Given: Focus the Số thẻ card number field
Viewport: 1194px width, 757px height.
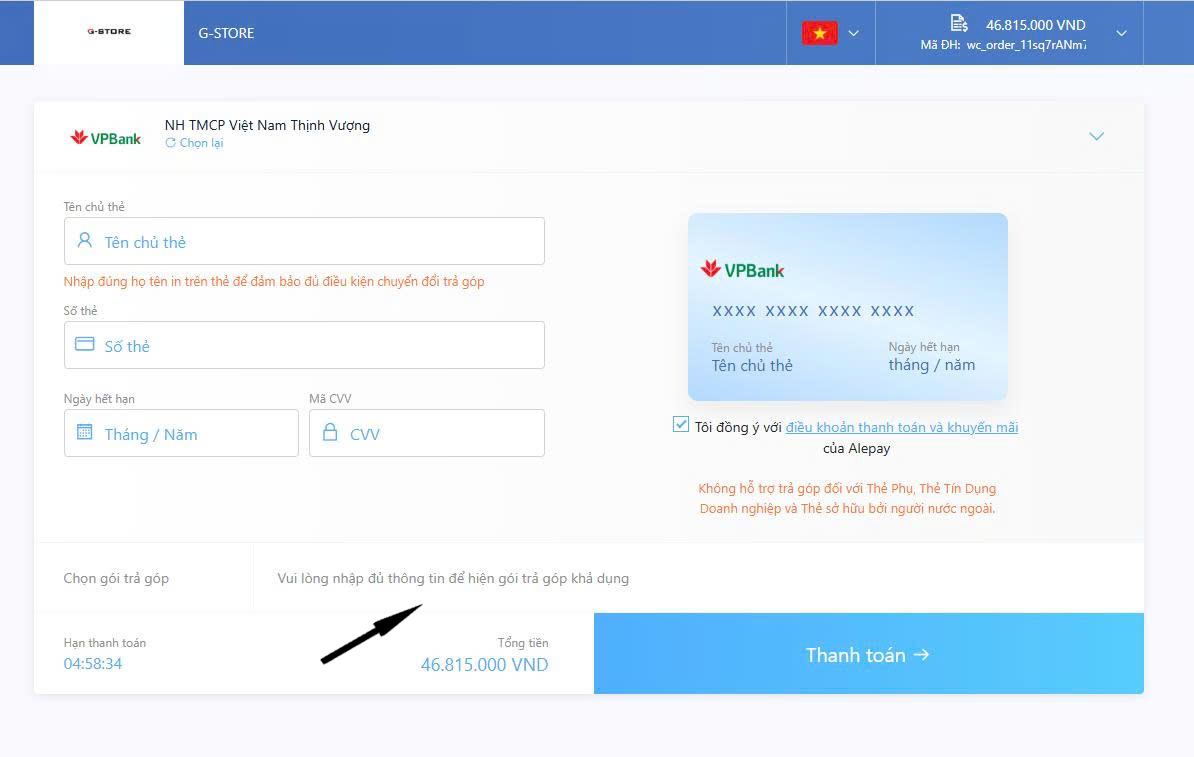Looking at the screenshot, I should pyautogui.click(x=320, y=345).
